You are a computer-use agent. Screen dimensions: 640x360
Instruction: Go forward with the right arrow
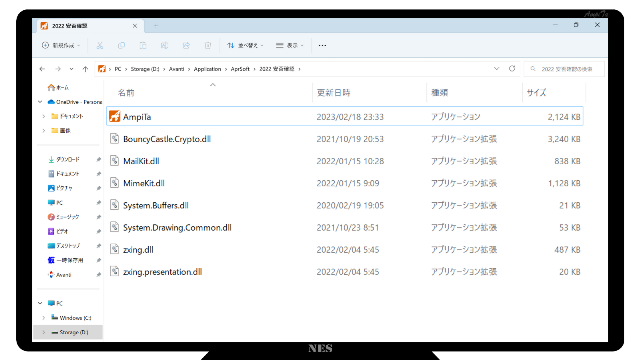click(x=58, y=69)
